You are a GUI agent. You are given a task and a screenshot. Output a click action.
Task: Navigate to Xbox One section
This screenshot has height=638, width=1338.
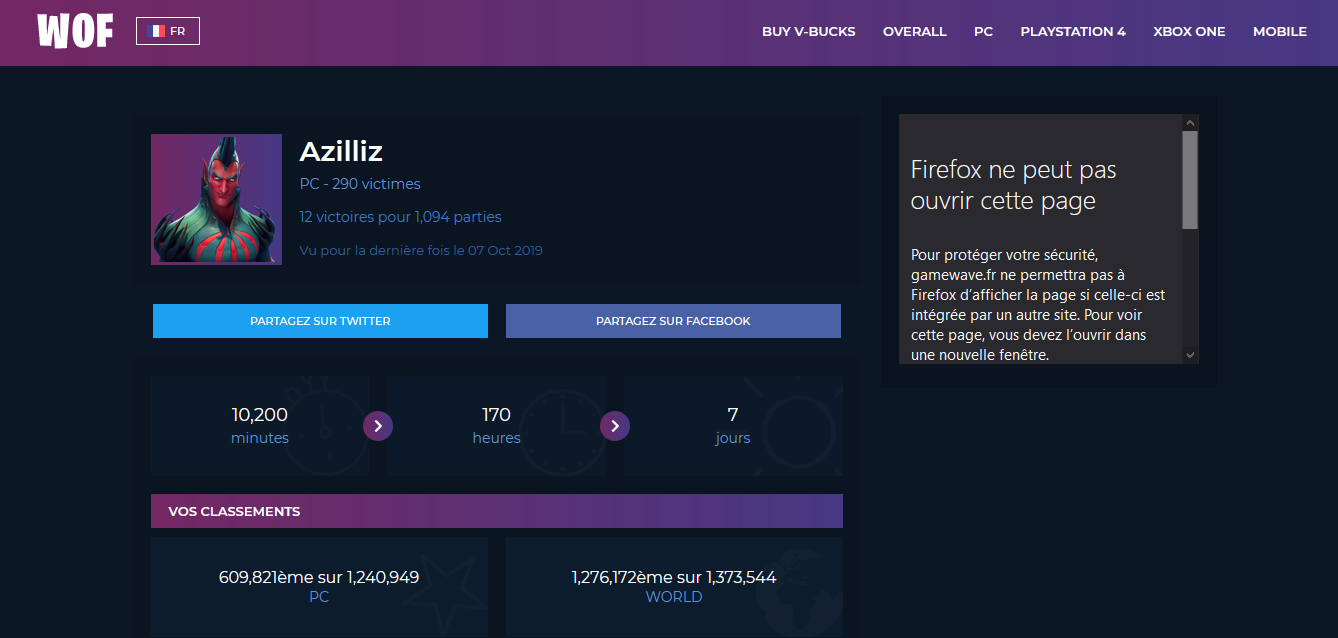(x=1189, y=32)
